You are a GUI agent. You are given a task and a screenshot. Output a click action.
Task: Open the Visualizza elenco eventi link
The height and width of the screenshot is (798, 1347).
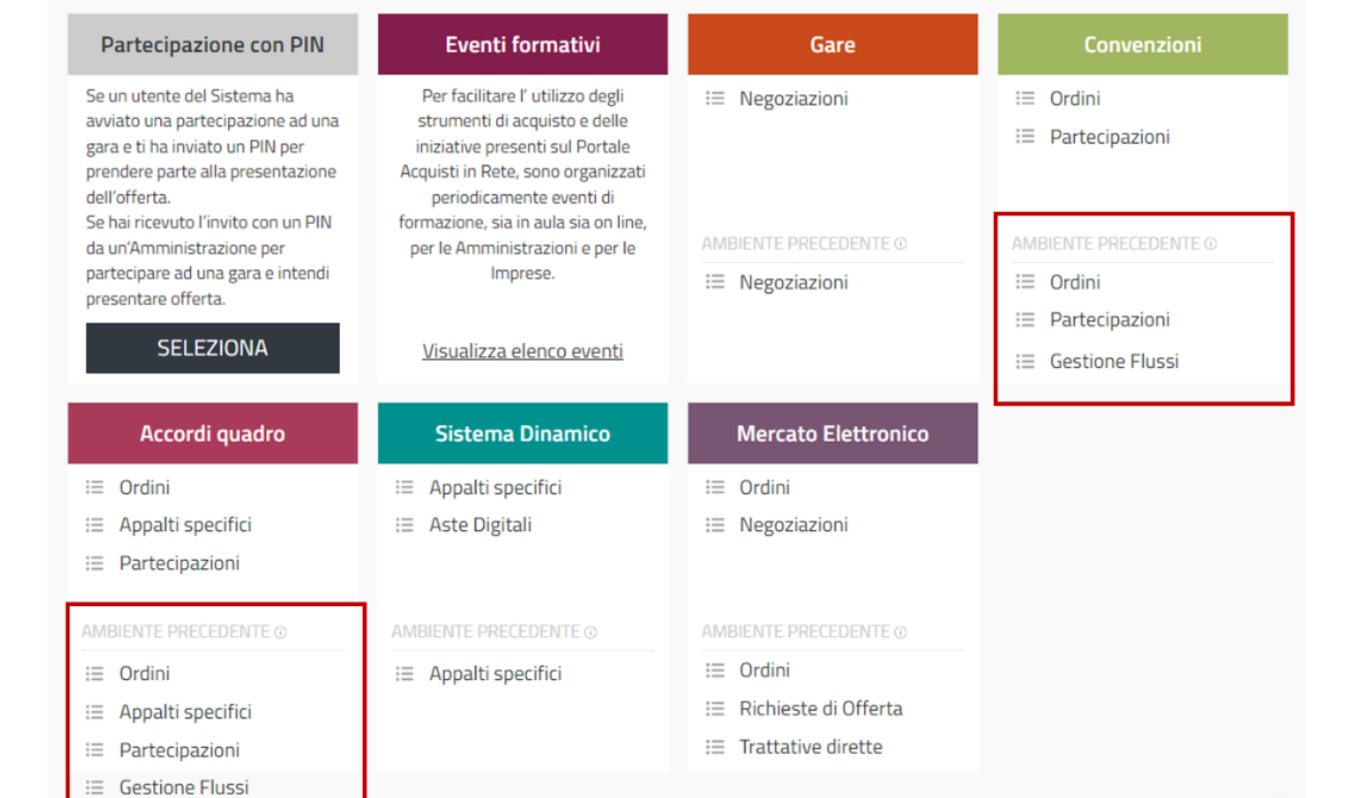point(522,351)
